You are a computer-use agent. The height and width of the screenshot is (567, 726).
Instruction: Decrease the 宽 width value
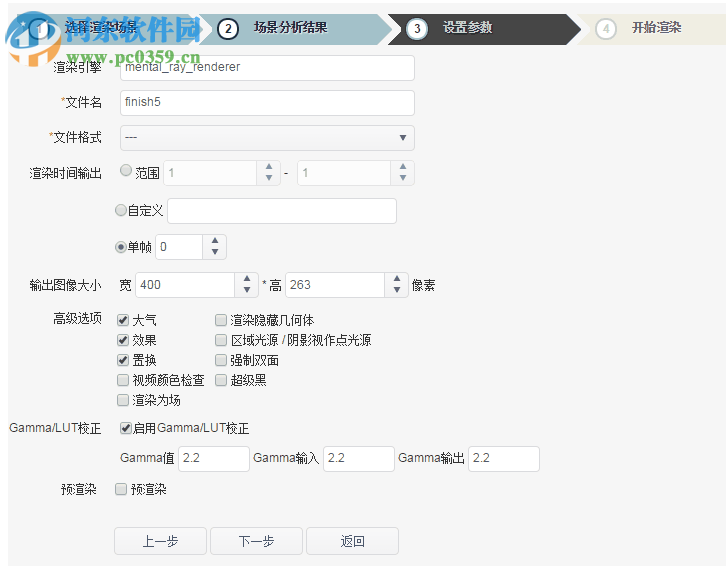click(247, 290)
